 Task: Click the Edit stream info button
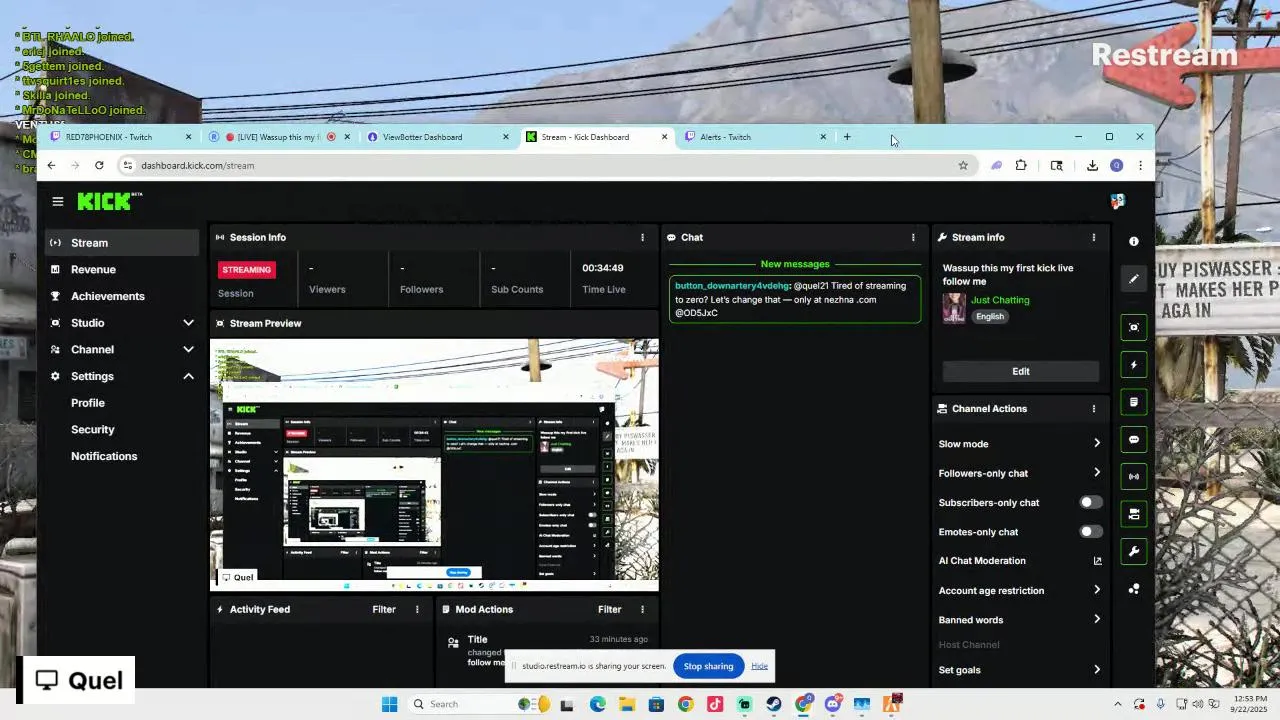tap(1020, 371)
